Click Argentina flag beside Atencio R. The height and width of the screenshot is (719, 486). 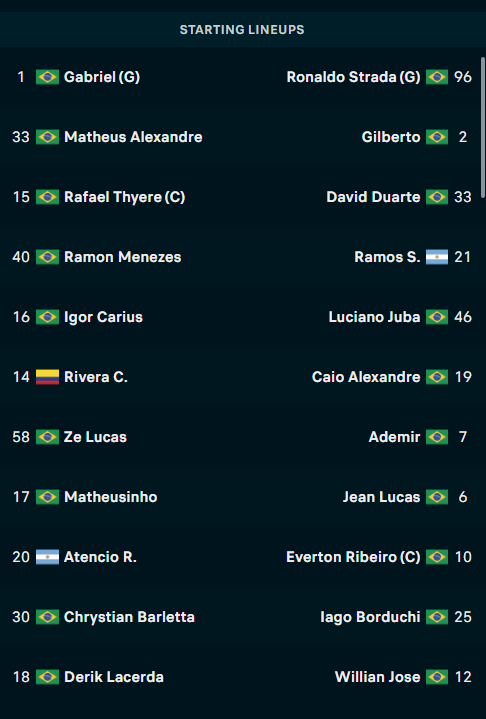point(47,557)
